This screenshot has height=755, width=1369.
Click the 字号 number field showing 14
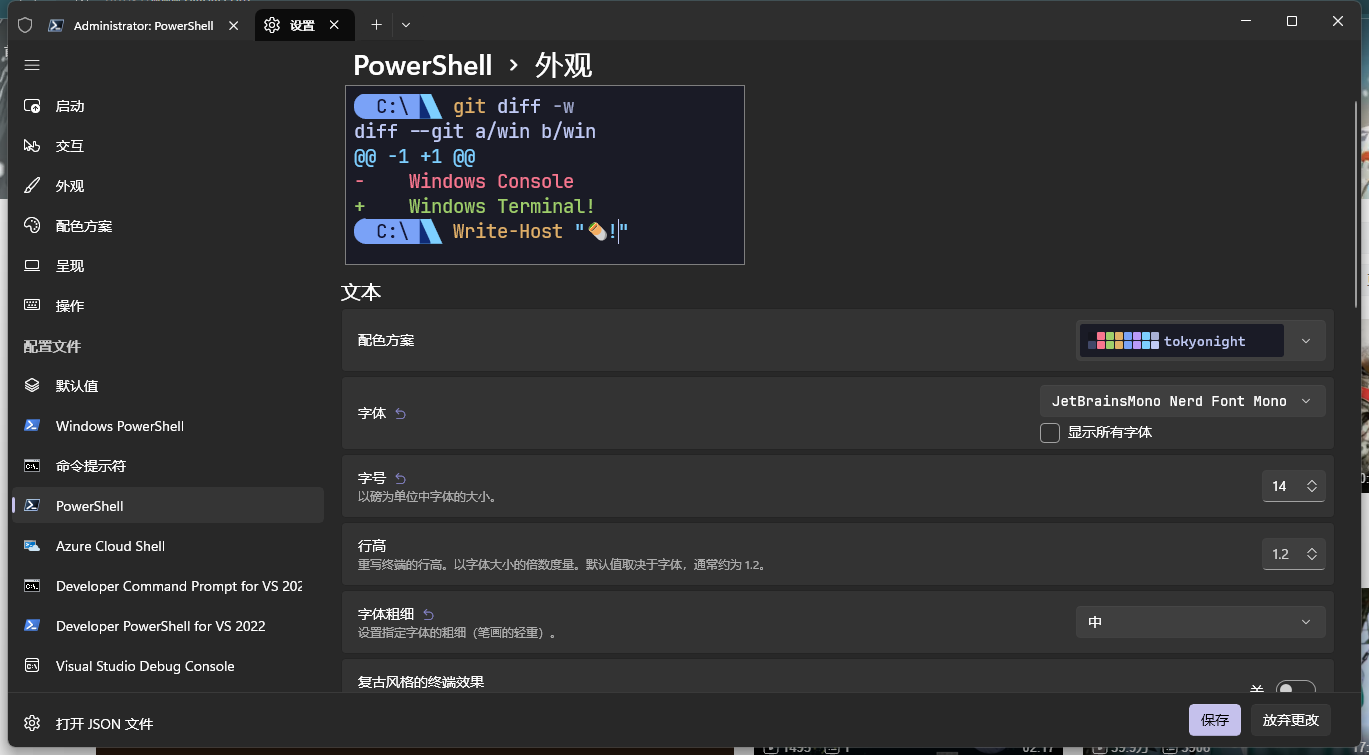pyautogui.click(x=1294, y=486)
